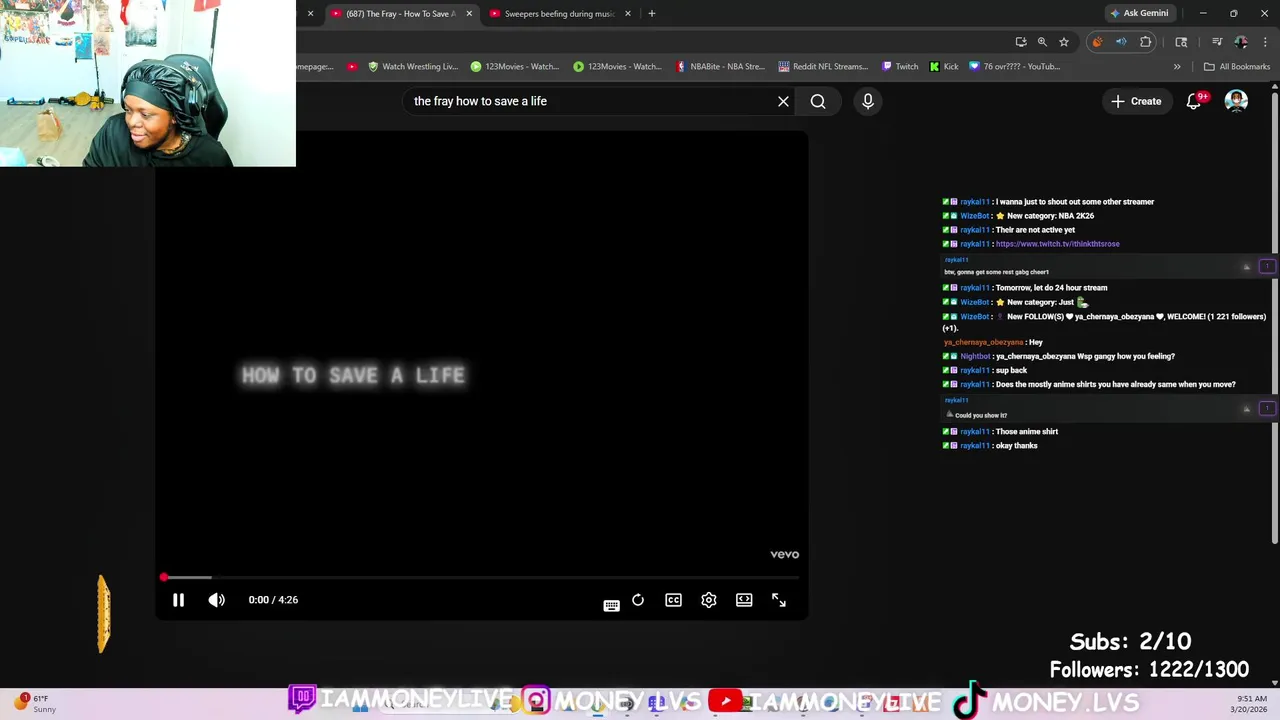Open the YouTube Create menu
The image size is (1280, 720).
pyautogui.click(x=1136, y=101)
